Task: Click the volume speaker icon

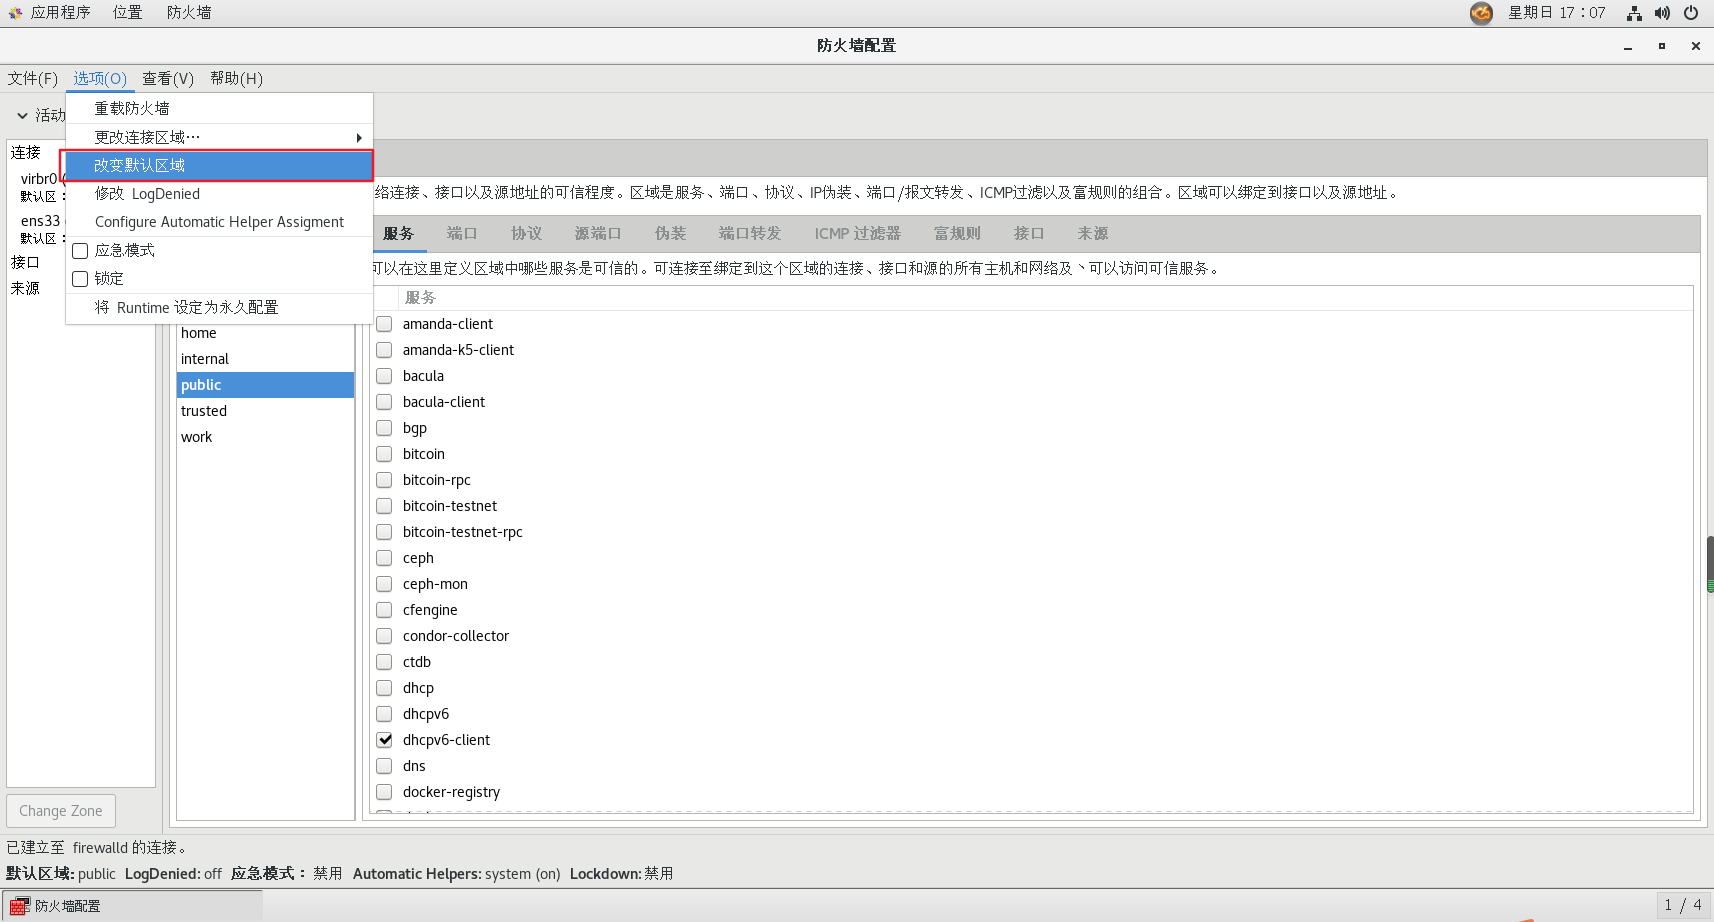Action: pos(1662,13)
